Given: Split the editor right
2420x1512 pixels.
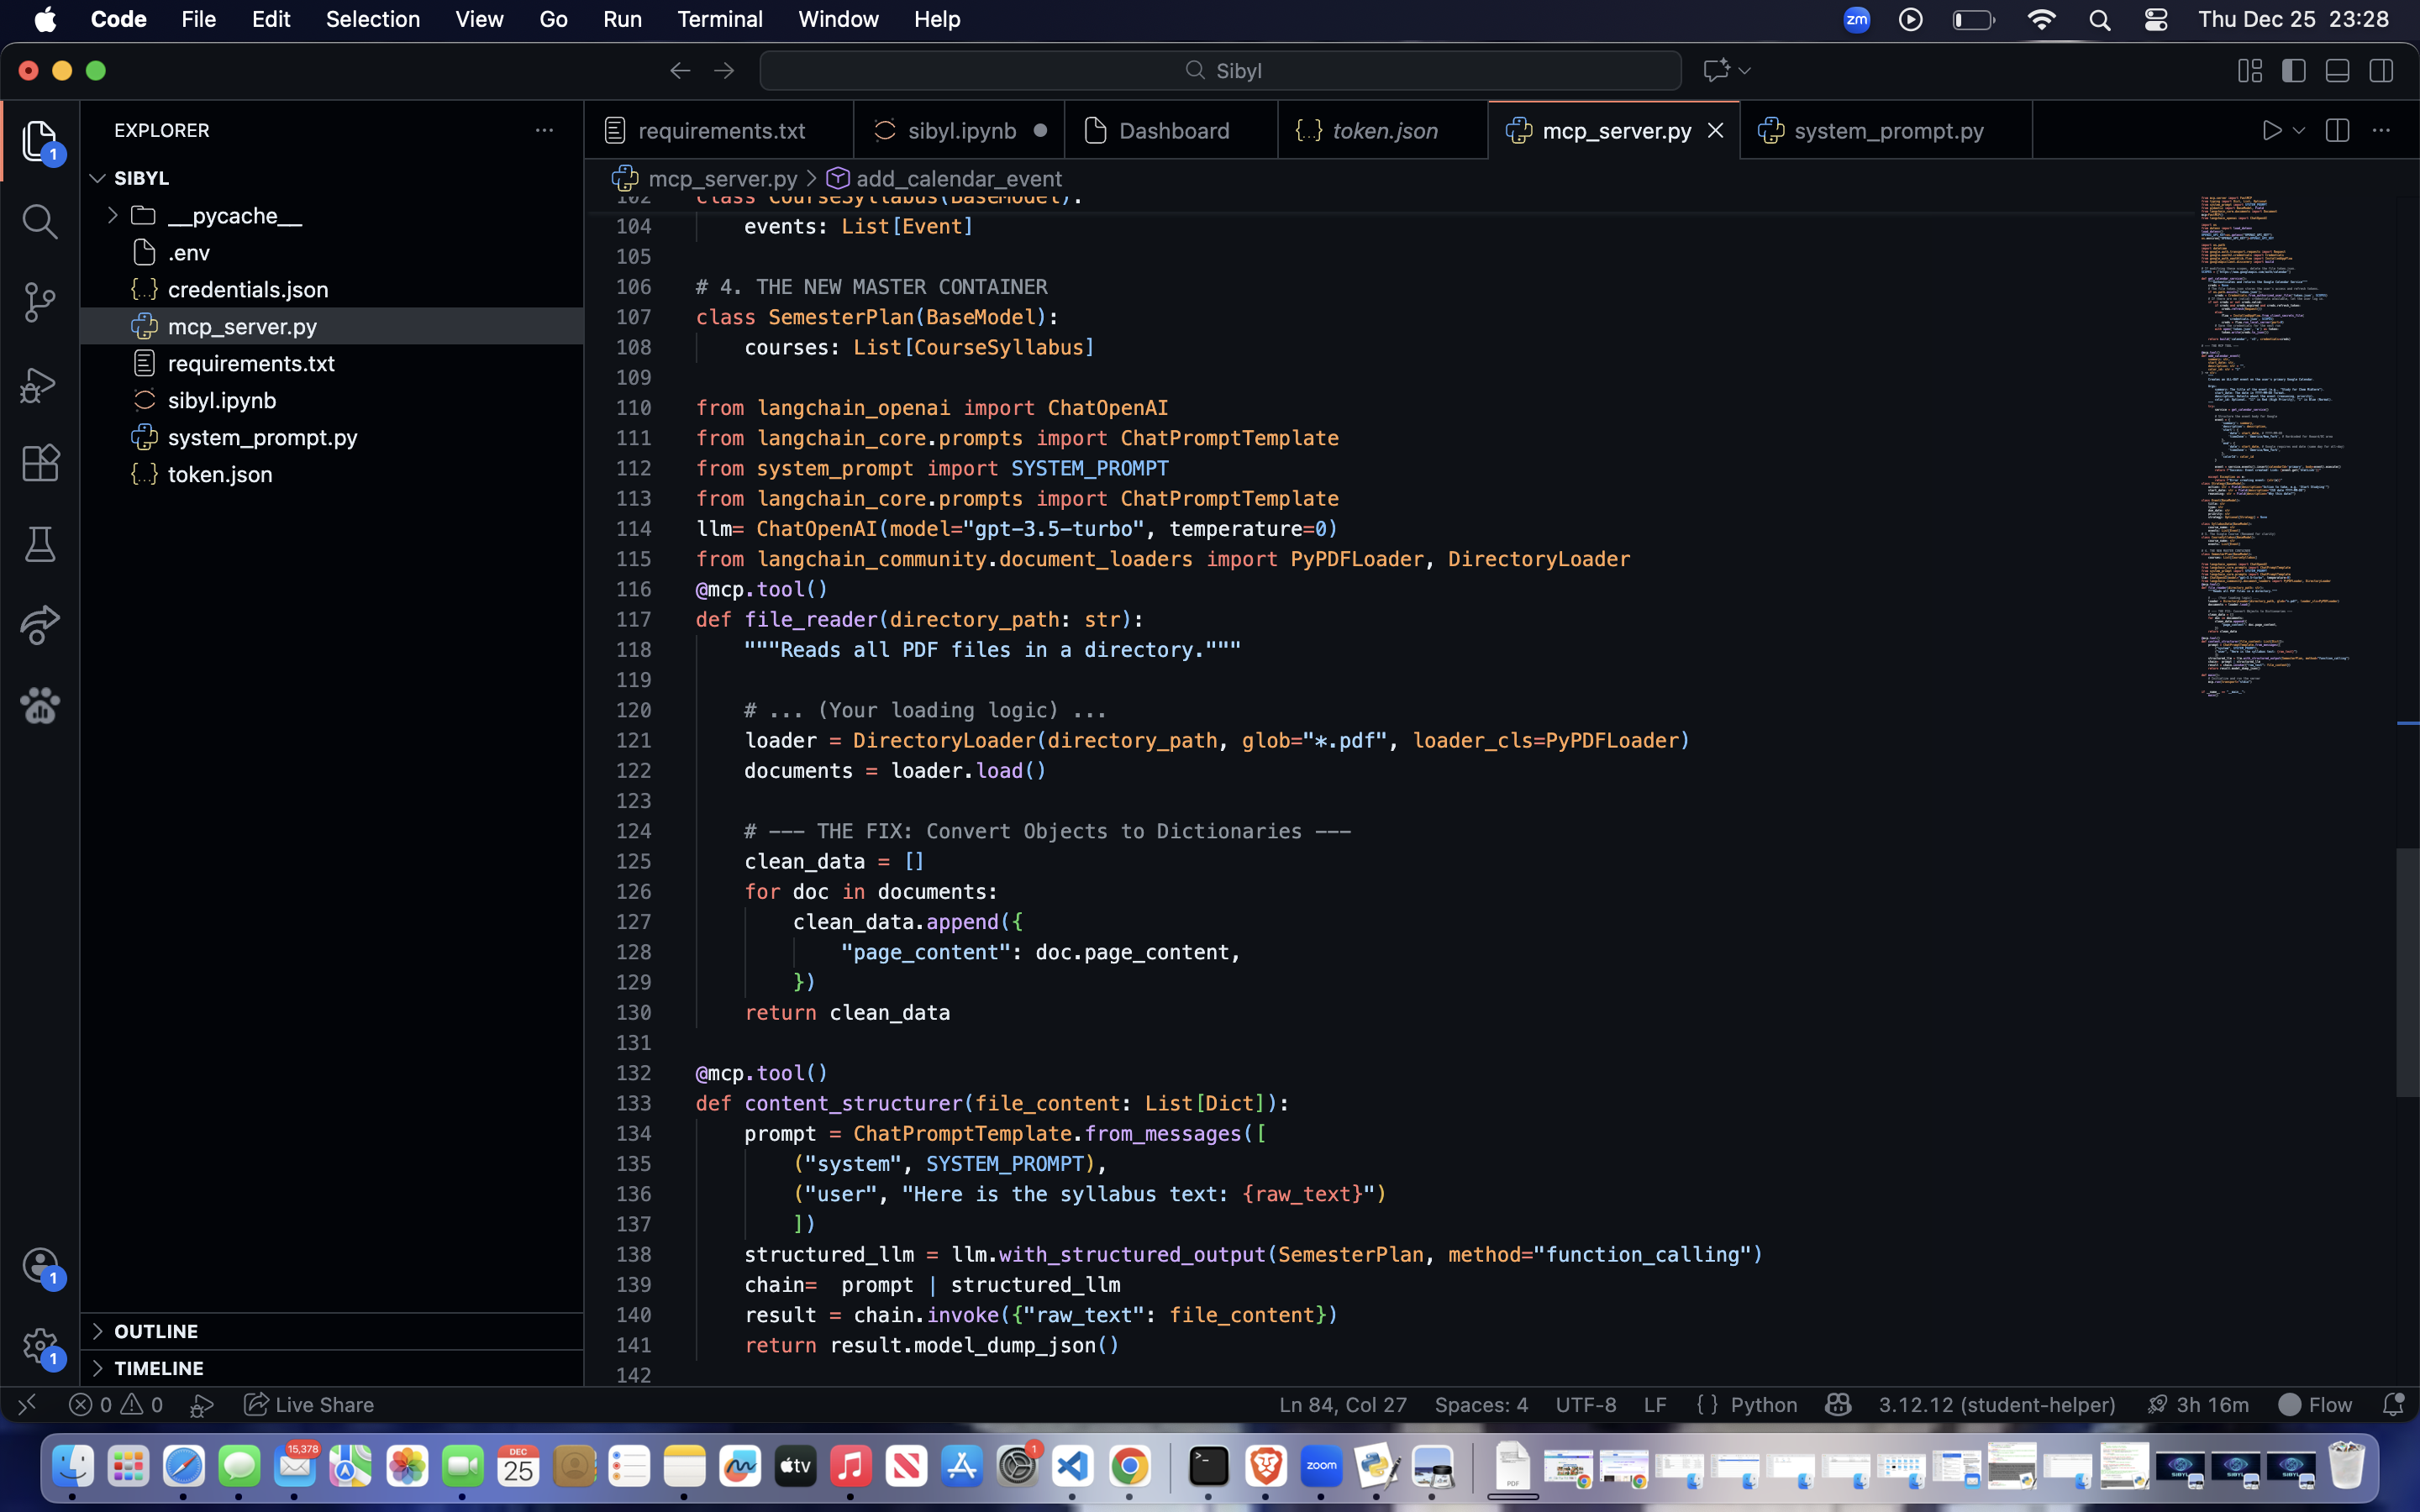Looking at the screenshot, I should click(x=2337, y=131).
